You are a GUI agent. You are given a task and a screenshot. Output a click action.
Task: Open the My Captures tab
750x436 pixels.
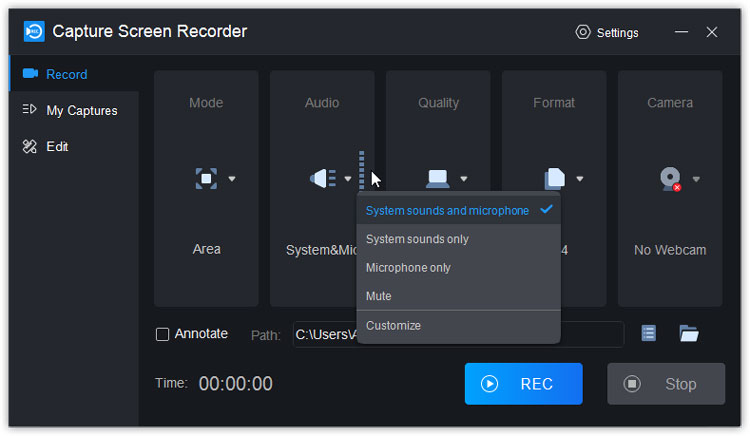pos(74,110)
